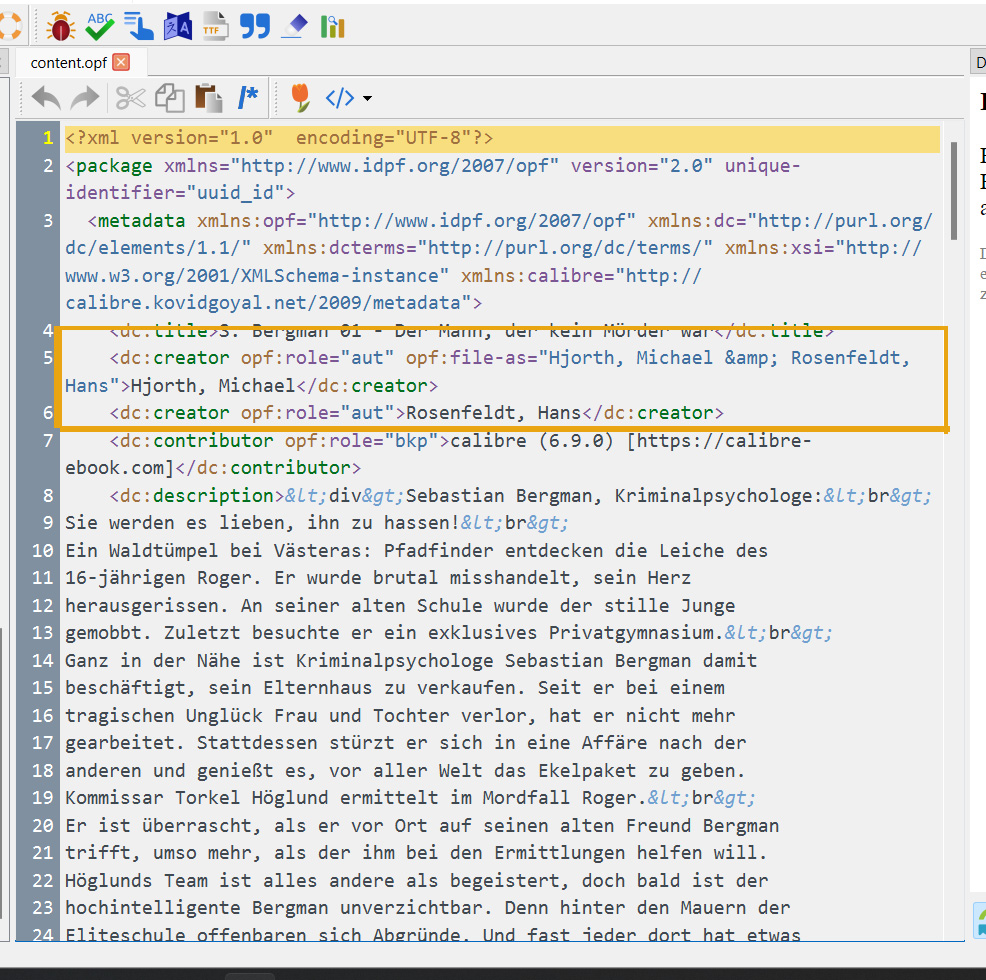This screenshot has width=986, height=980.
Task: Click the text encoding="UTF-8"
Action: (384, 138)
